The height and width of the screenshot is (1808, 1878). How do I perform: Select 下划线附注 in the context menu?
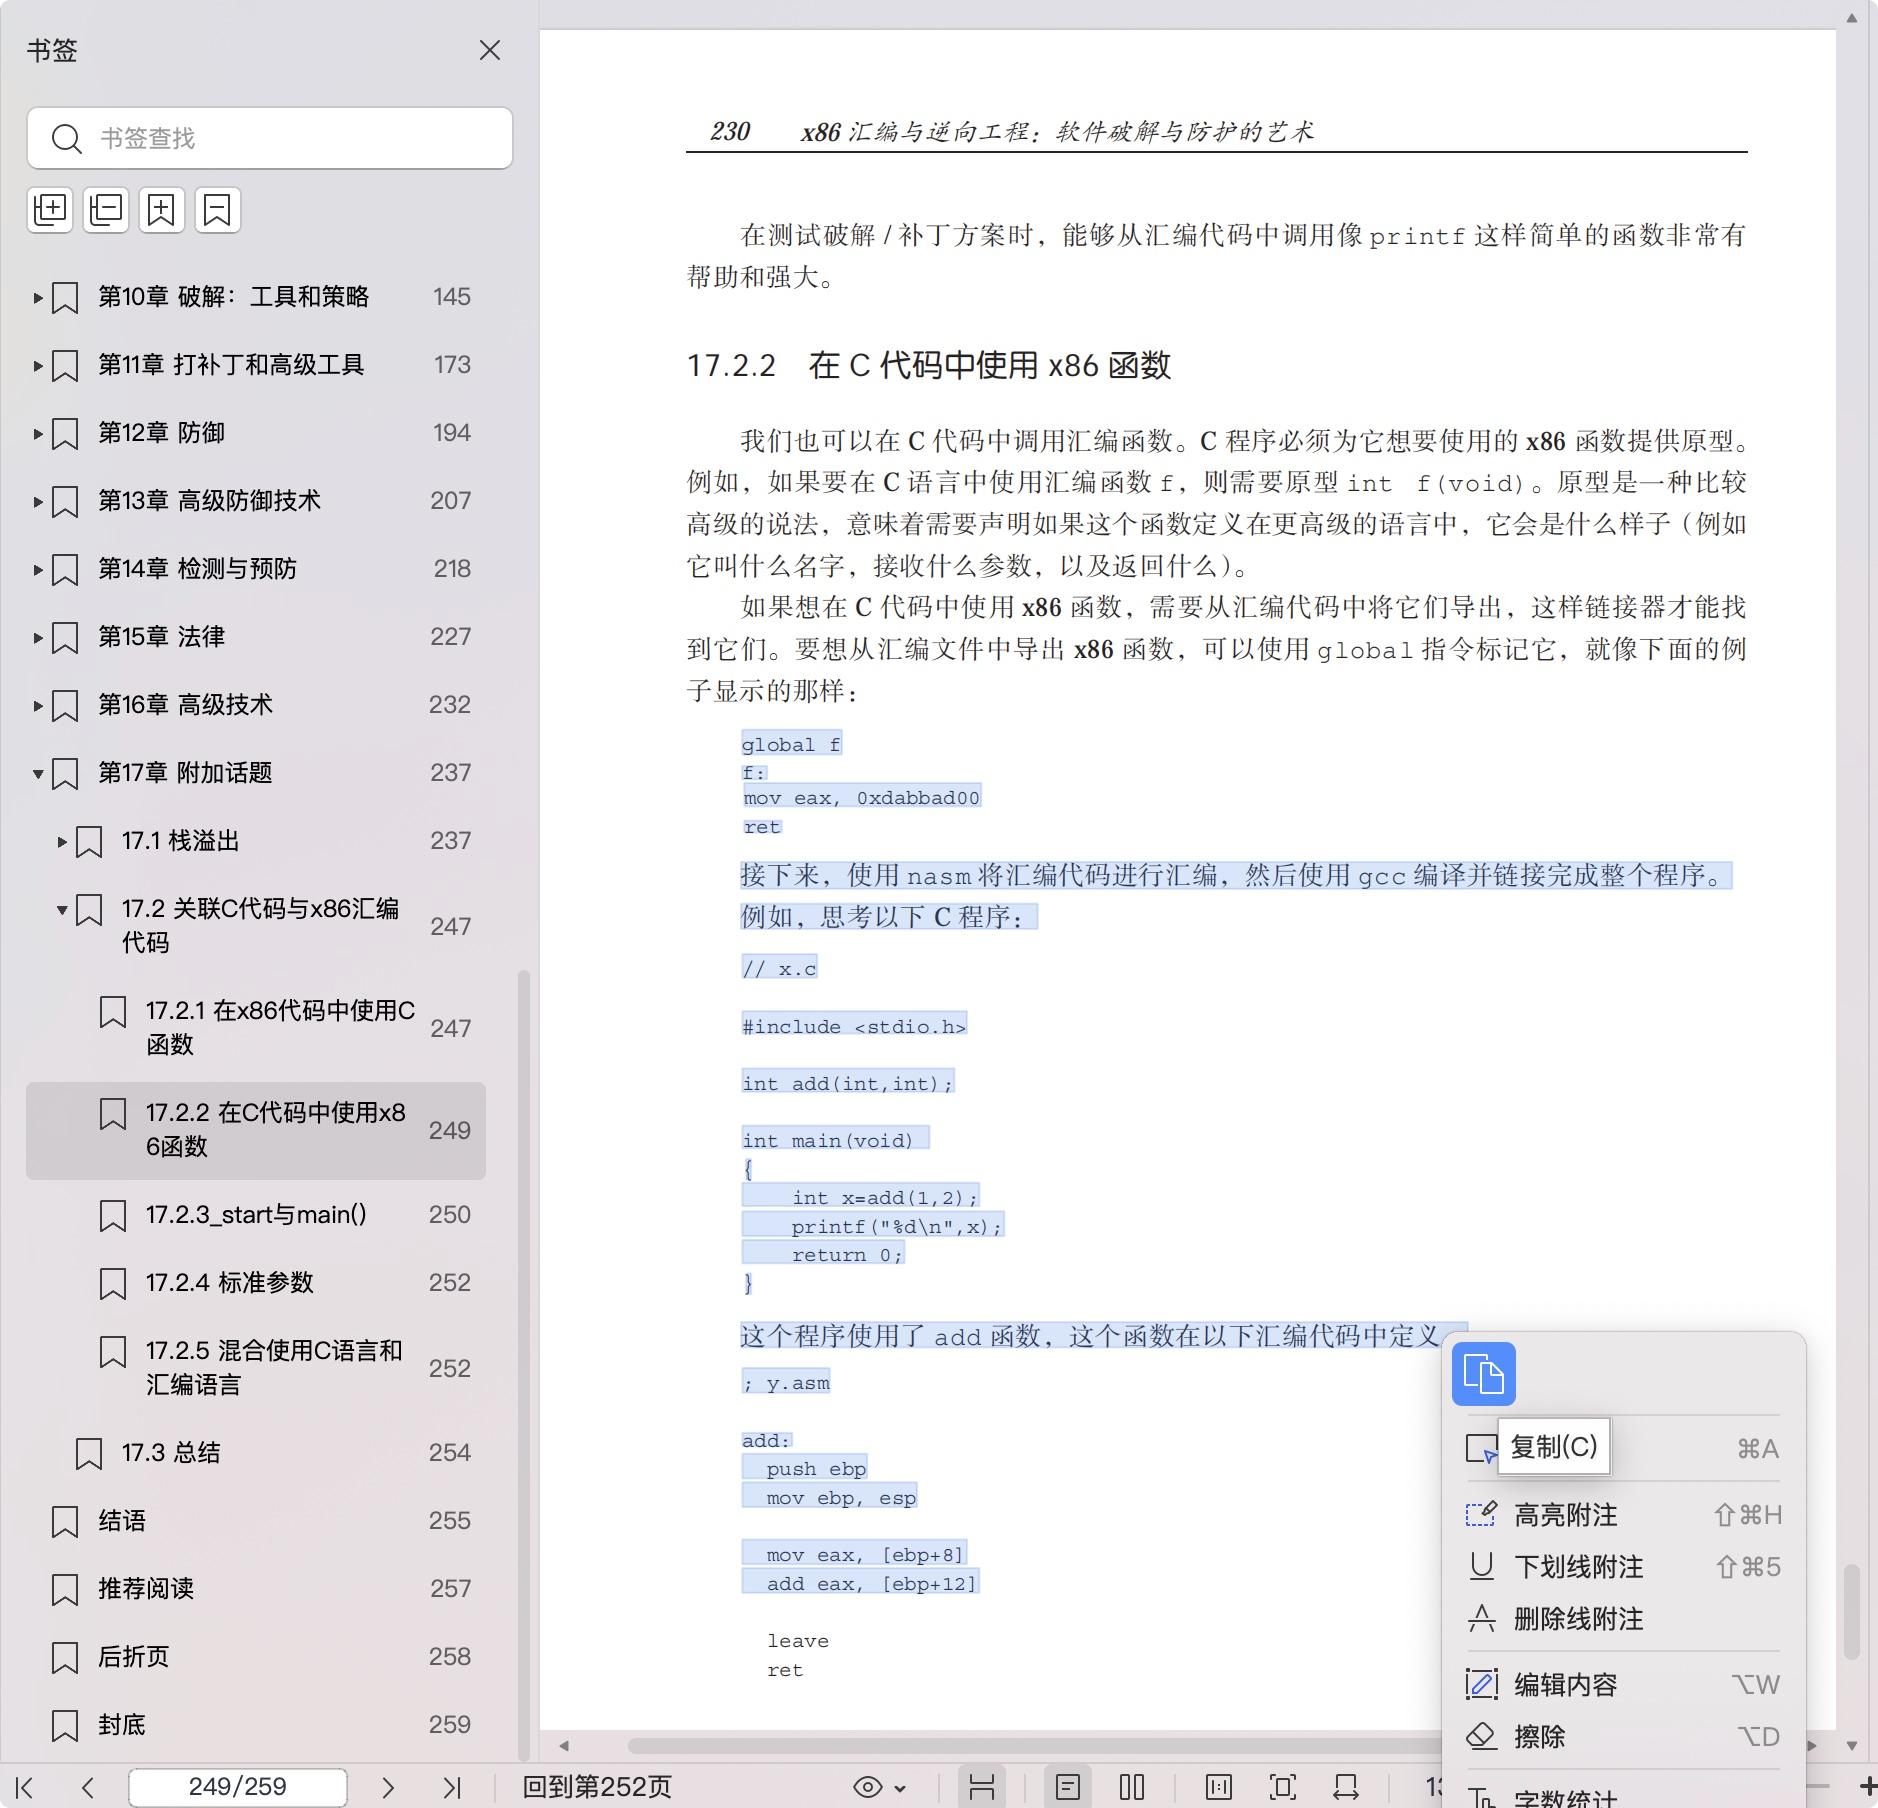(1578, 1567)
